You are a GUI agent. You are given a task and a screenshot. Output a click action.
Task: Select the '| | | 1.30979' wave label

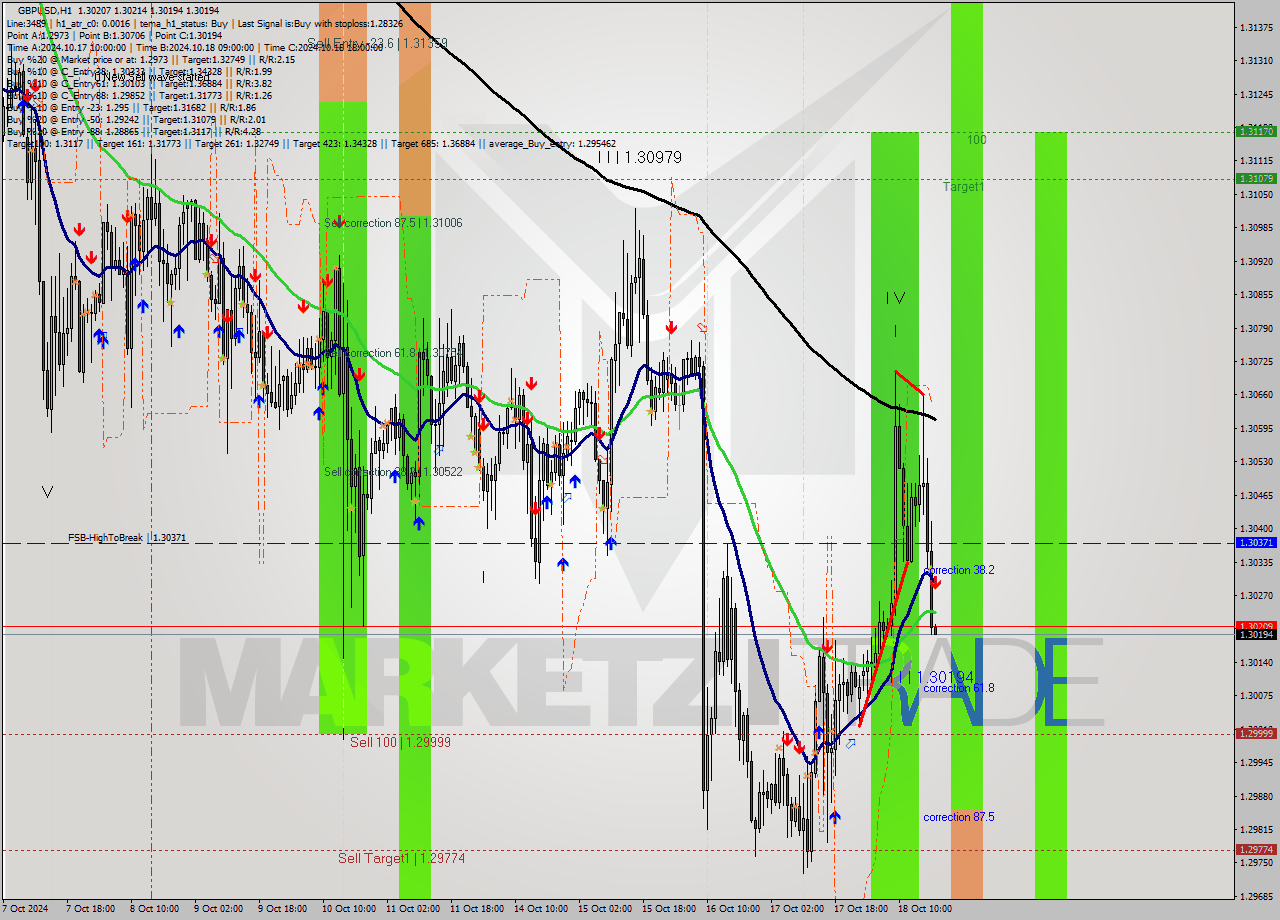coord(639,157)
